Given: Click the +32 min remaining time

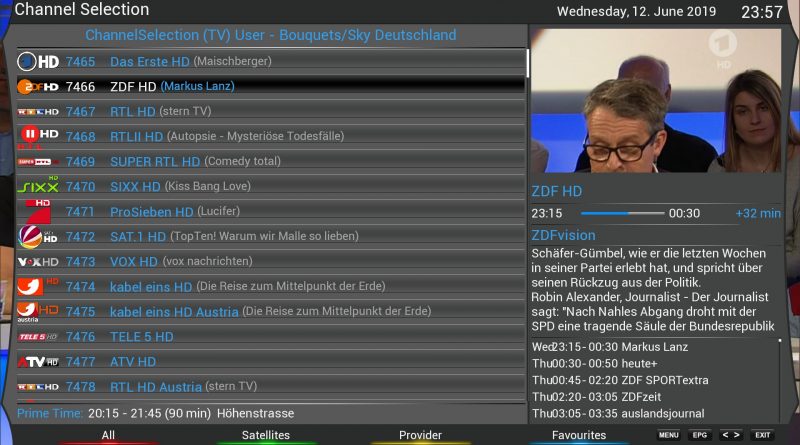Looking at the screenshot, I should (x=758, y=213).
